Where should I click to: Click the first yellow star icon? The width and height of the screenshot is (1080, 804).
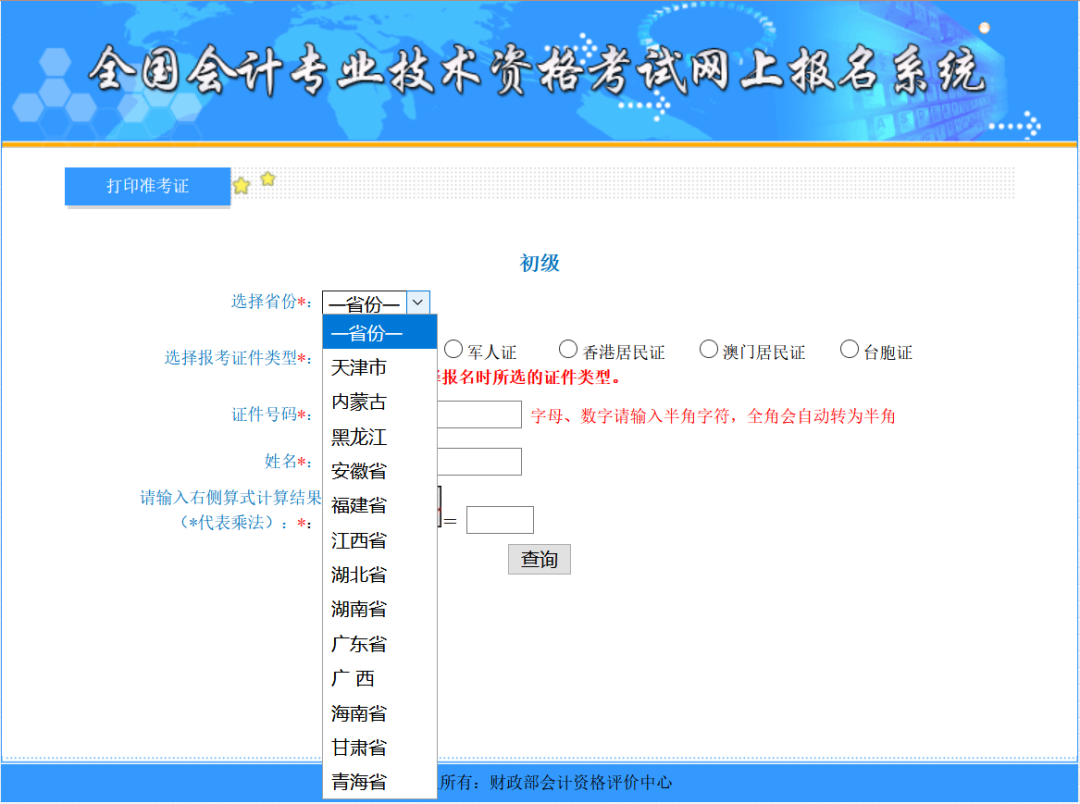[x=242, y=185]
